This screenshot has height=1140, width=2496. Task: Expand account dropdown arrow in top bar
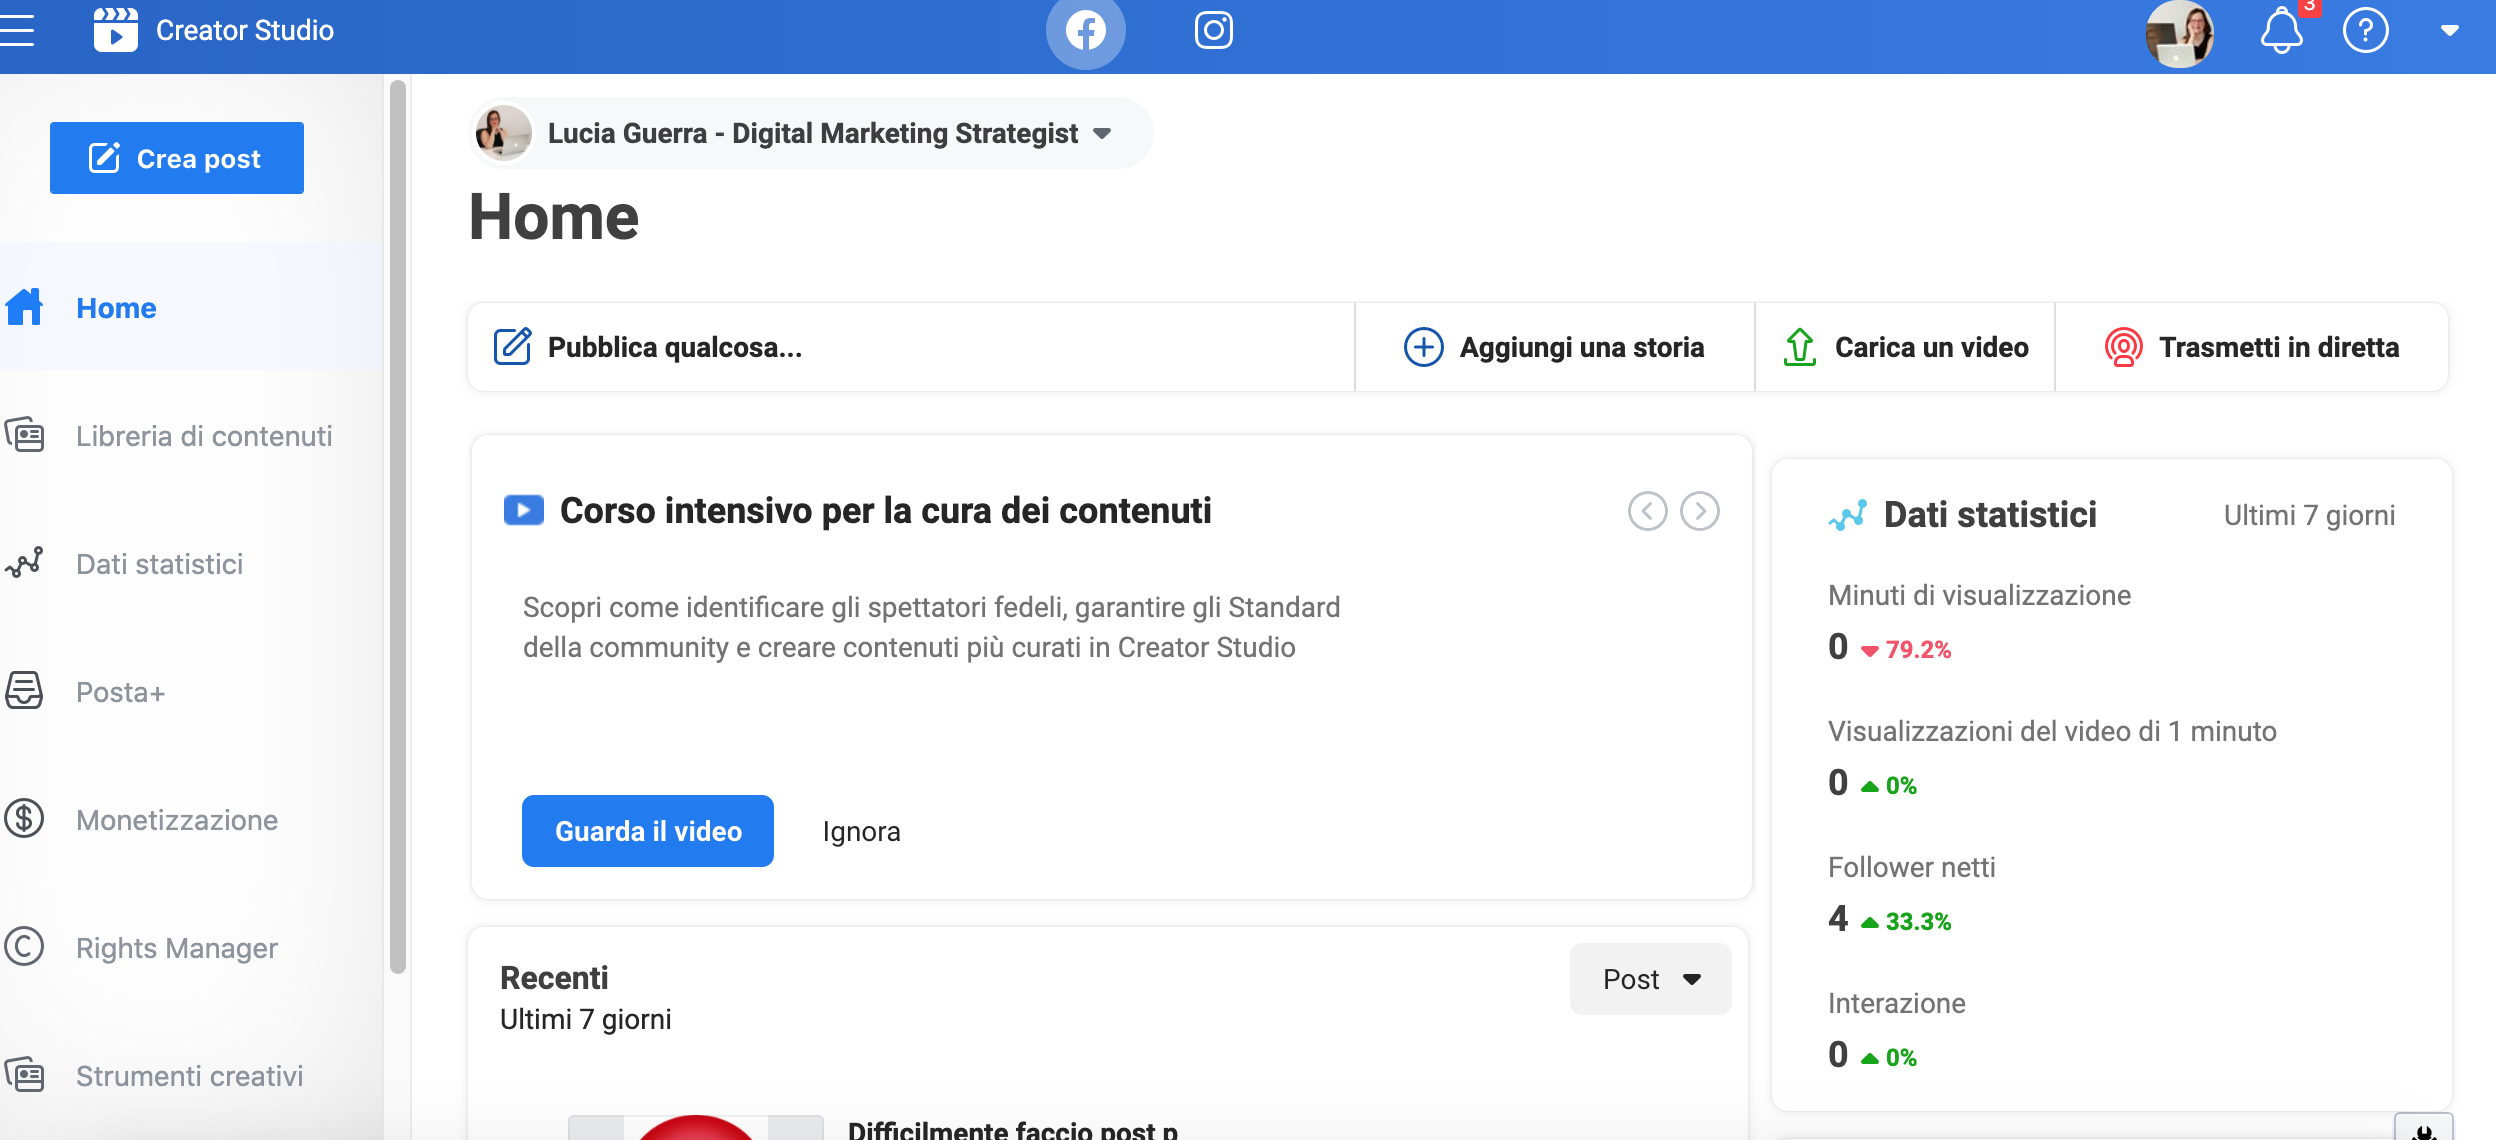pos(2449,31)
